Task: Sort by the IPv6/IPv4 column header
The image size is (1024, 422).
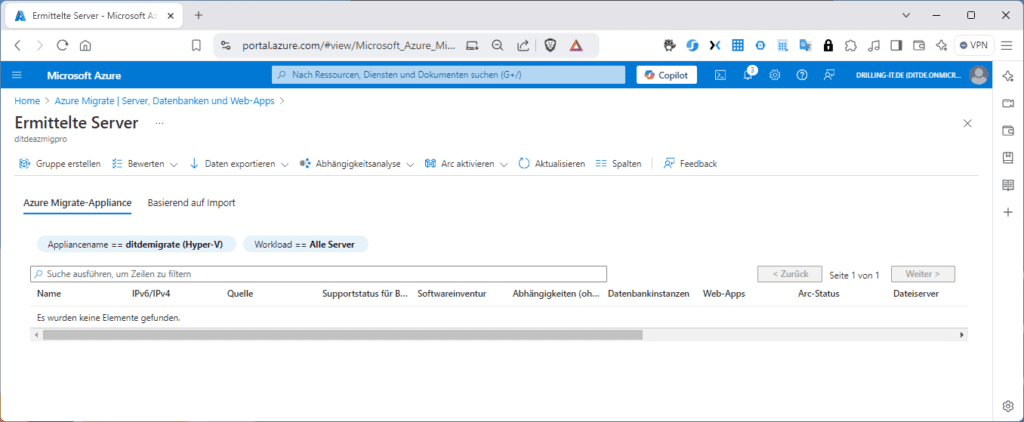Action: click(152, 294)
